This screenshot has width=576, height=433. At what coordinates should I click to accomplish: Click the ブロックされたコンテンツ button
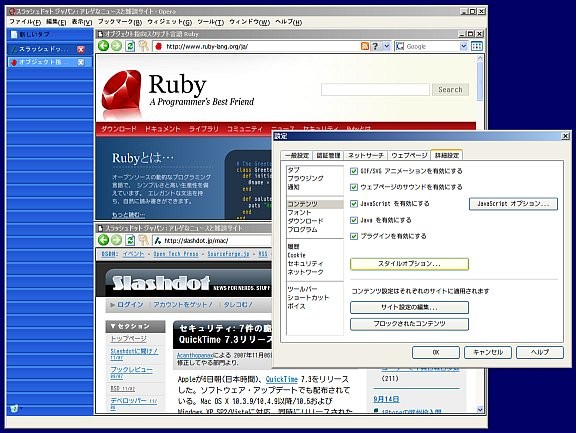(x=409, y=324)
